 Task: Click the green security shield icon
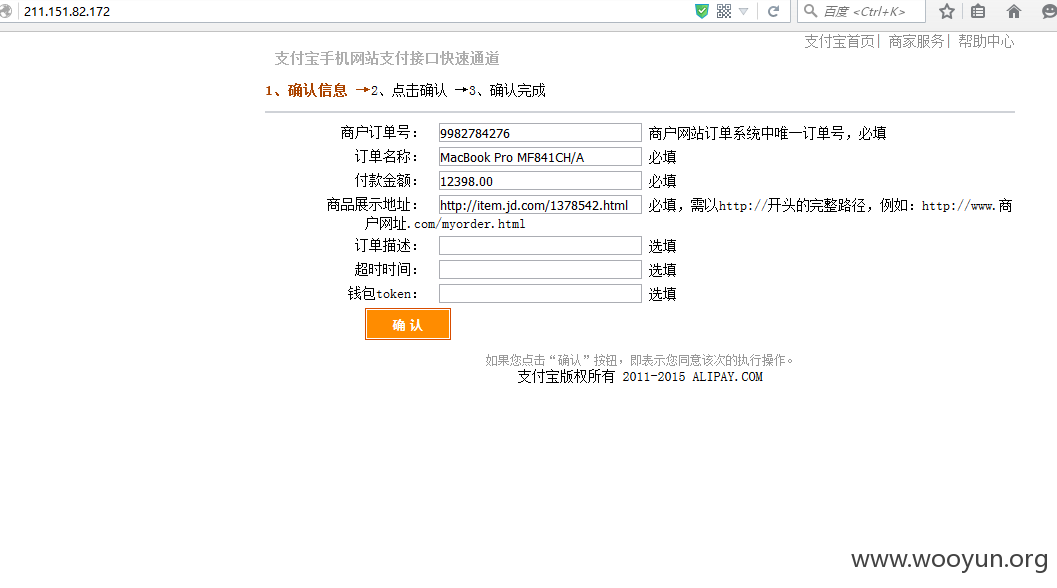tap(702, 11)
